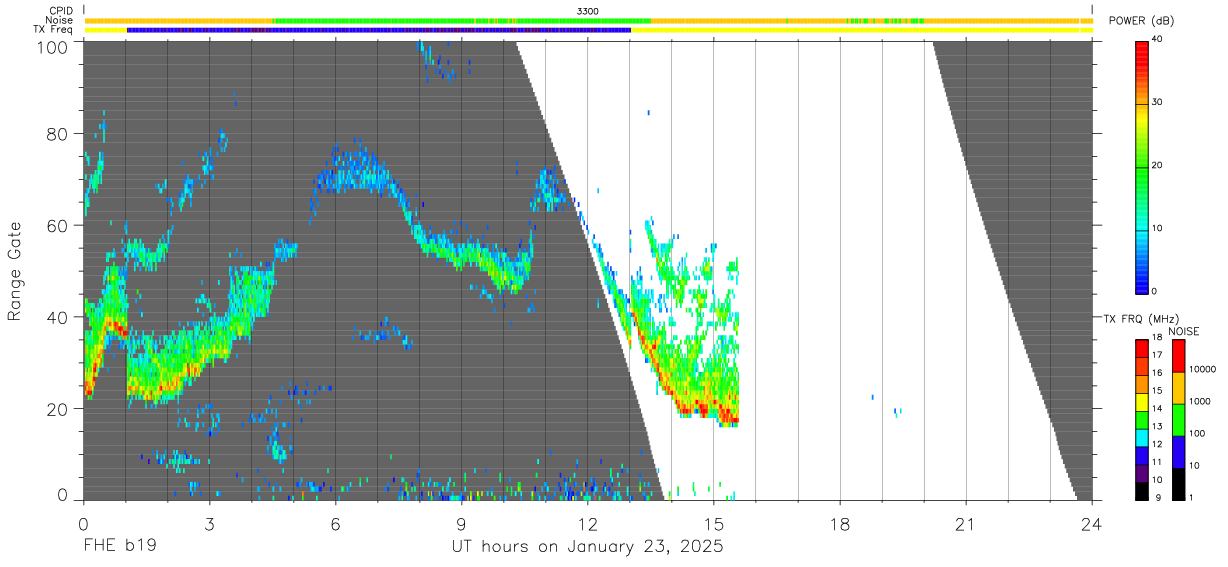Viewport: 1228px width, 567px height.
Task: Click the Range Gate axis title
Action: coord(15,271)
